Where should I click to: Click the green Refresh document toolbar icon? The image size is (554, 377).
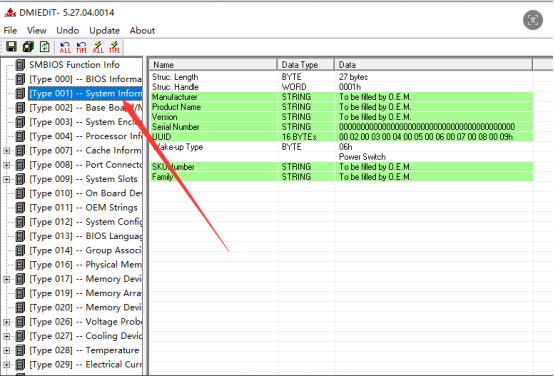tap(45, 47)
